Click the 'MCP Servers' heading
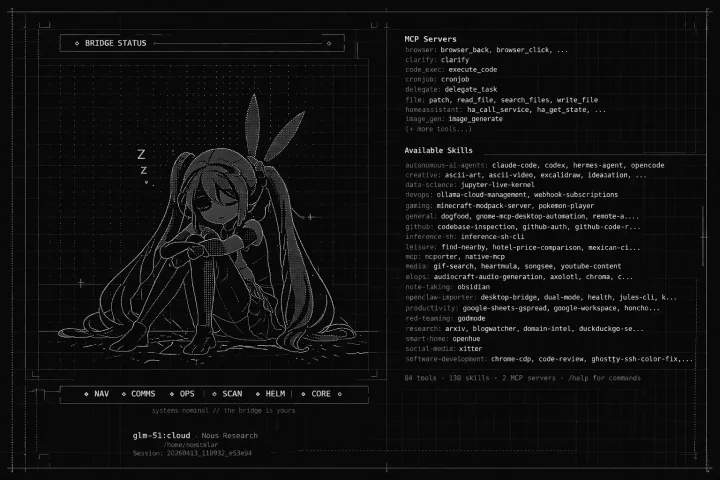The width and height of the screenshot is (720, 480). click(430, 39)
